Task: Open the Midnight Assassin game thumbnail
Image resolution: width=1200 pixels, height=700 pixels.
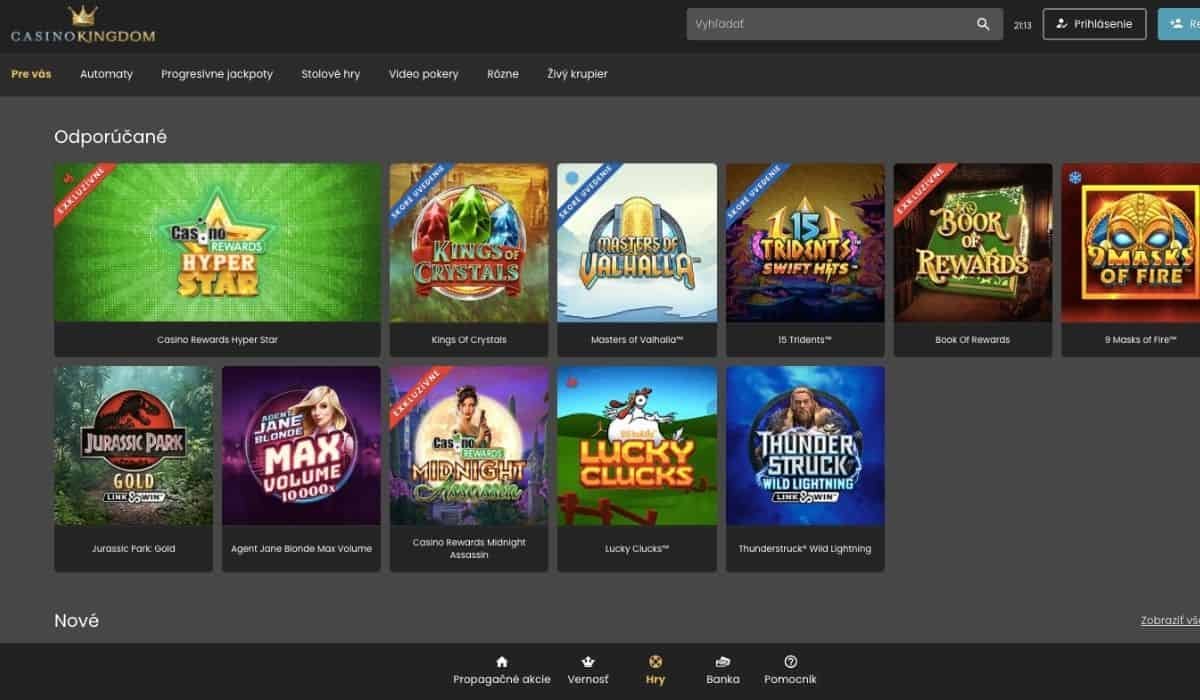Action: click(469, 446)
